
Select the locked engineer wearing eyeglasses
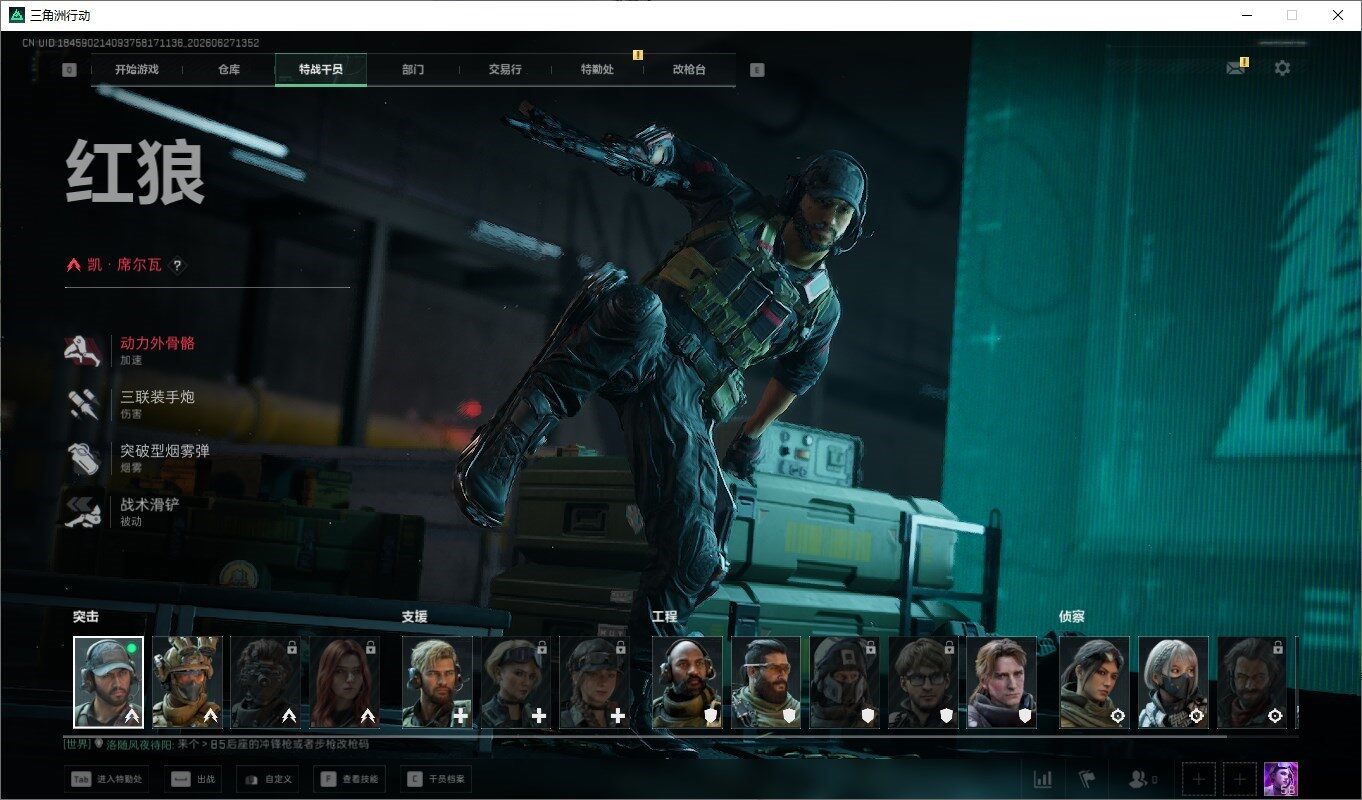(x=924, y=682)
